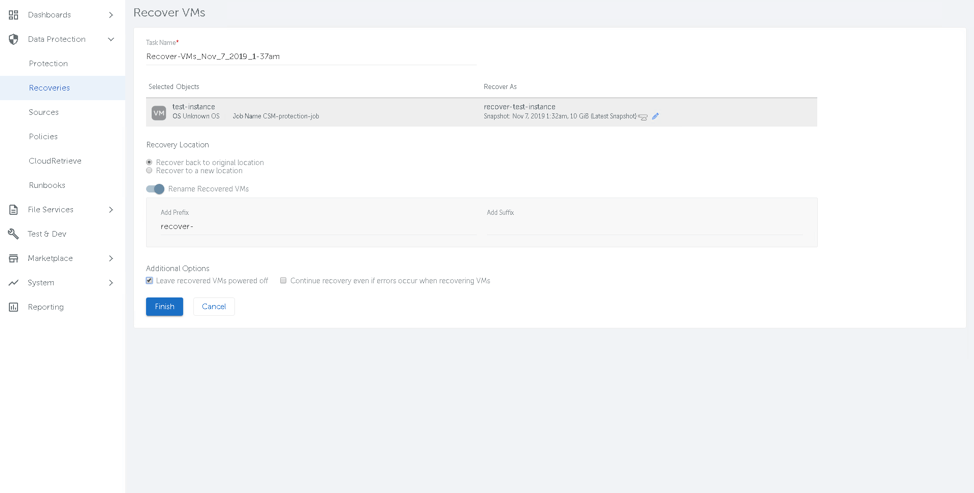Uncheck Leave recovered VMs powered off
The height and width of the screenshot is (493, 974).
click(149, 281)
